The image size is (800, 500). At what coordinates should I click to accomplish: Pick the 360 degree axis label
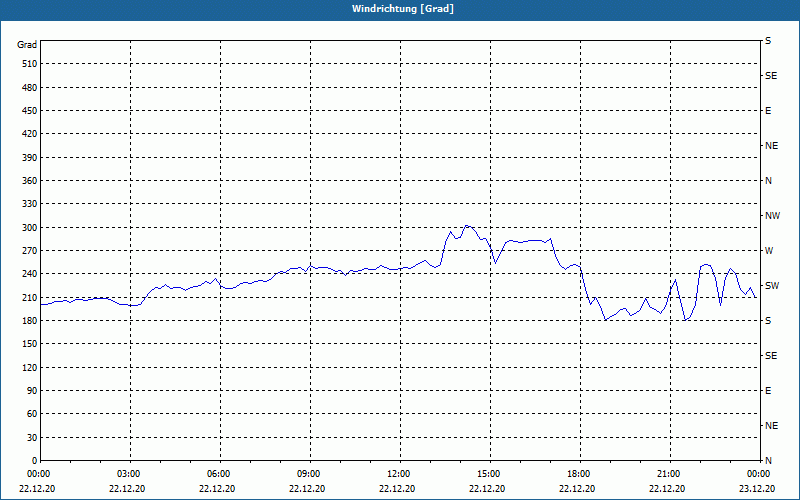30,181
